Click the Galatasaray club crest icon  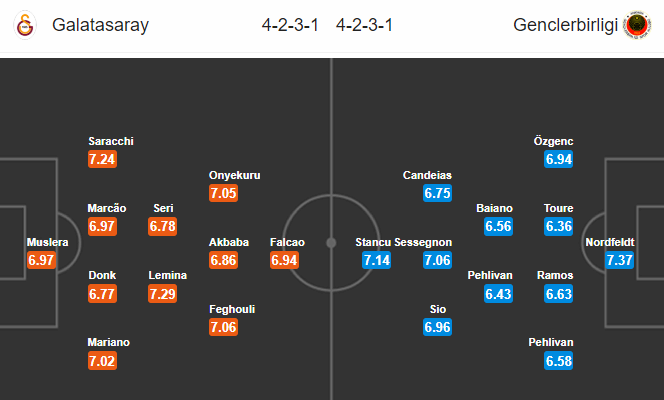25,25
